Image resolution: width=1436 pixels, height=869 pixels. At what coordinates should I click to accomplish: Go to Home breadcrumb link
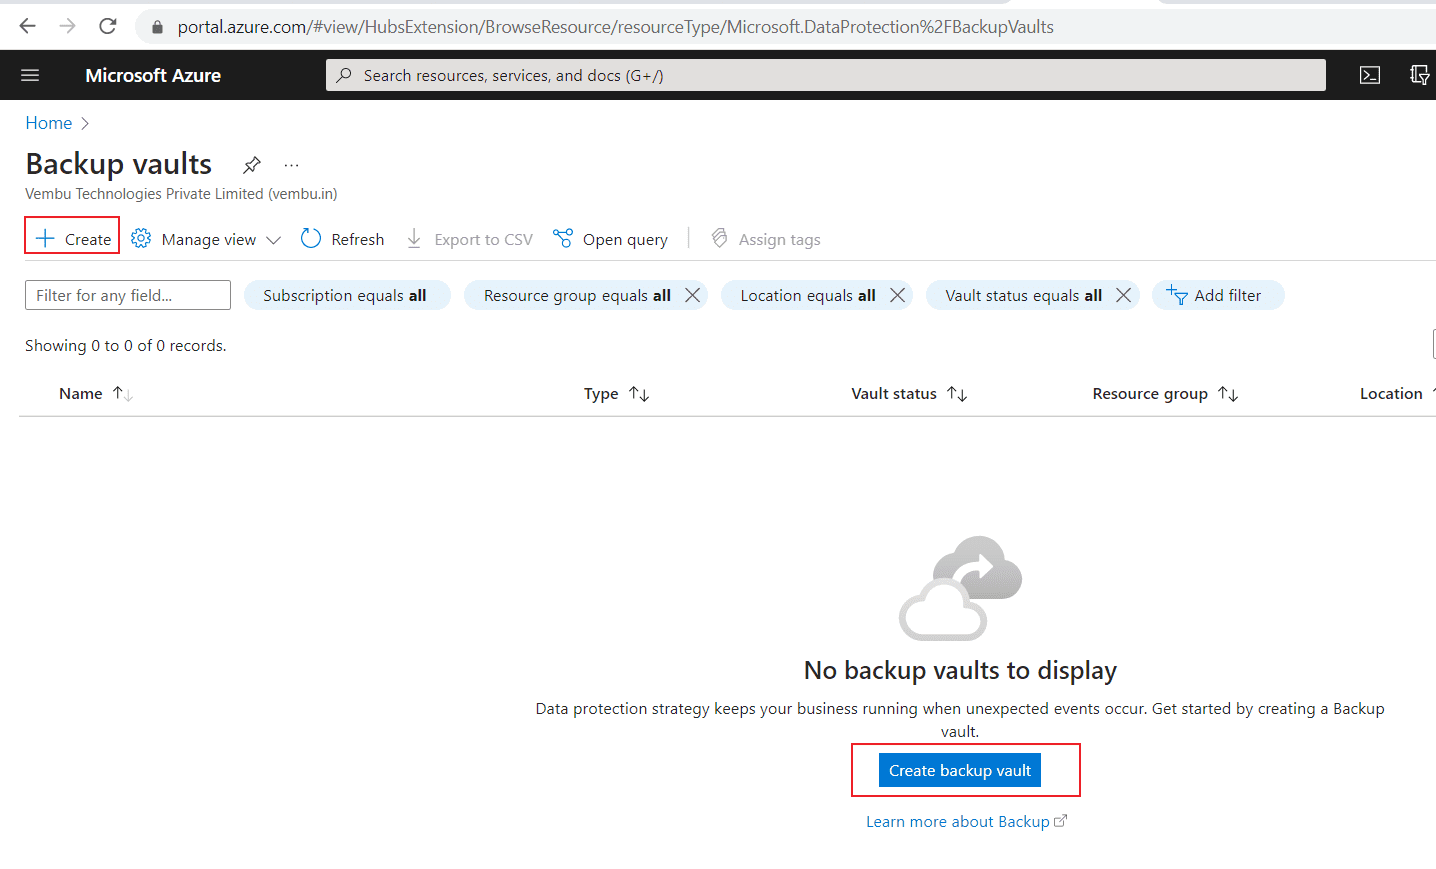click(49, 123)
